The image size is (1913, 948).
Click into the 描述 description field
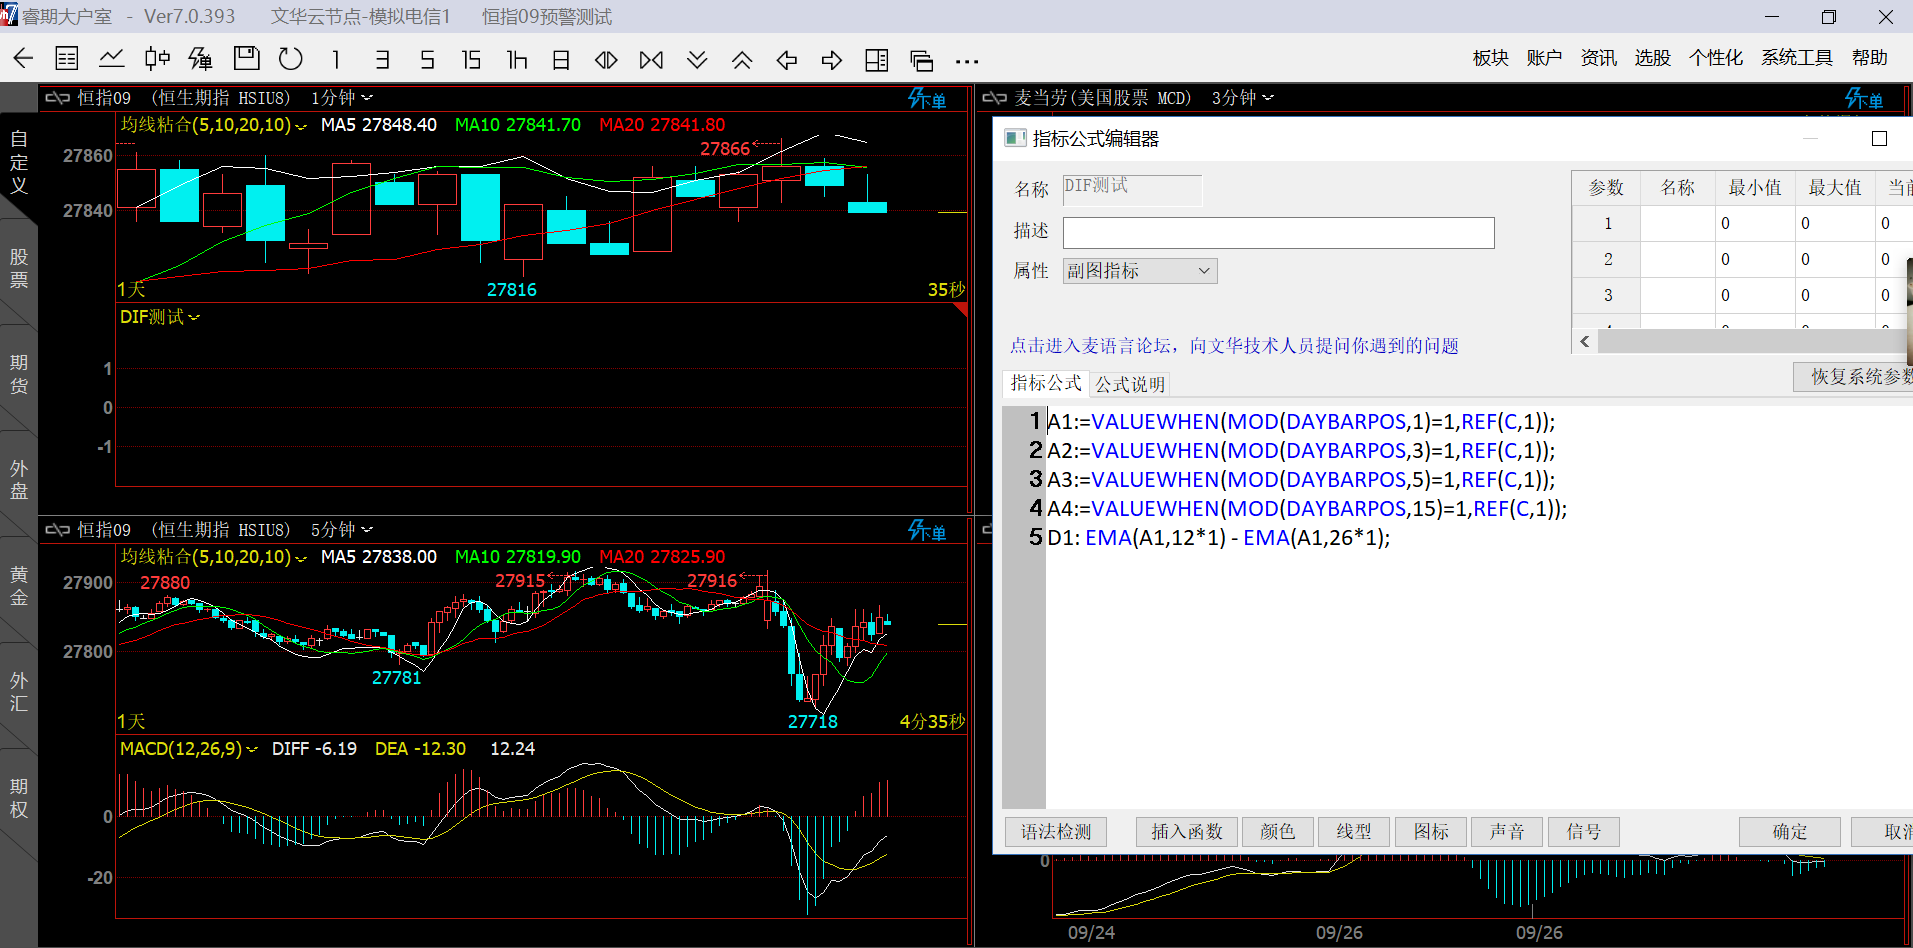point(1277,233)
